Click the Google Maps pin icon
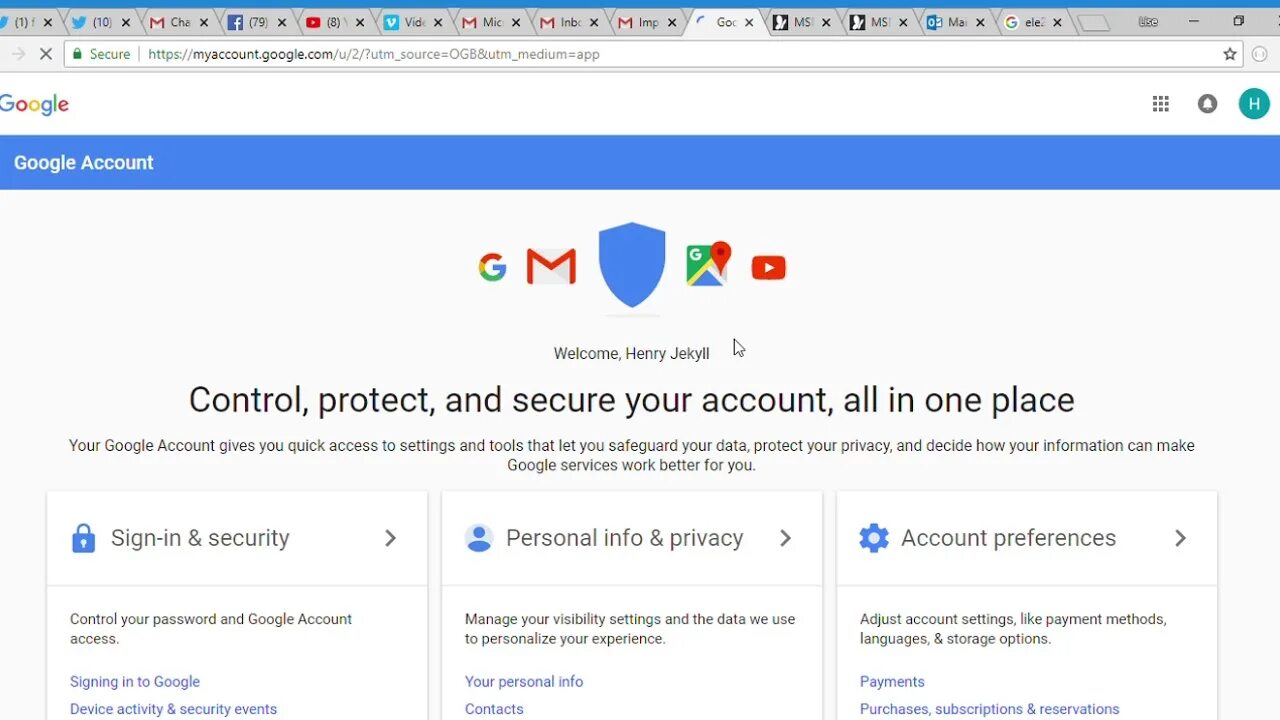Screen dimensions: 1280x720 [x=708, y=265]
